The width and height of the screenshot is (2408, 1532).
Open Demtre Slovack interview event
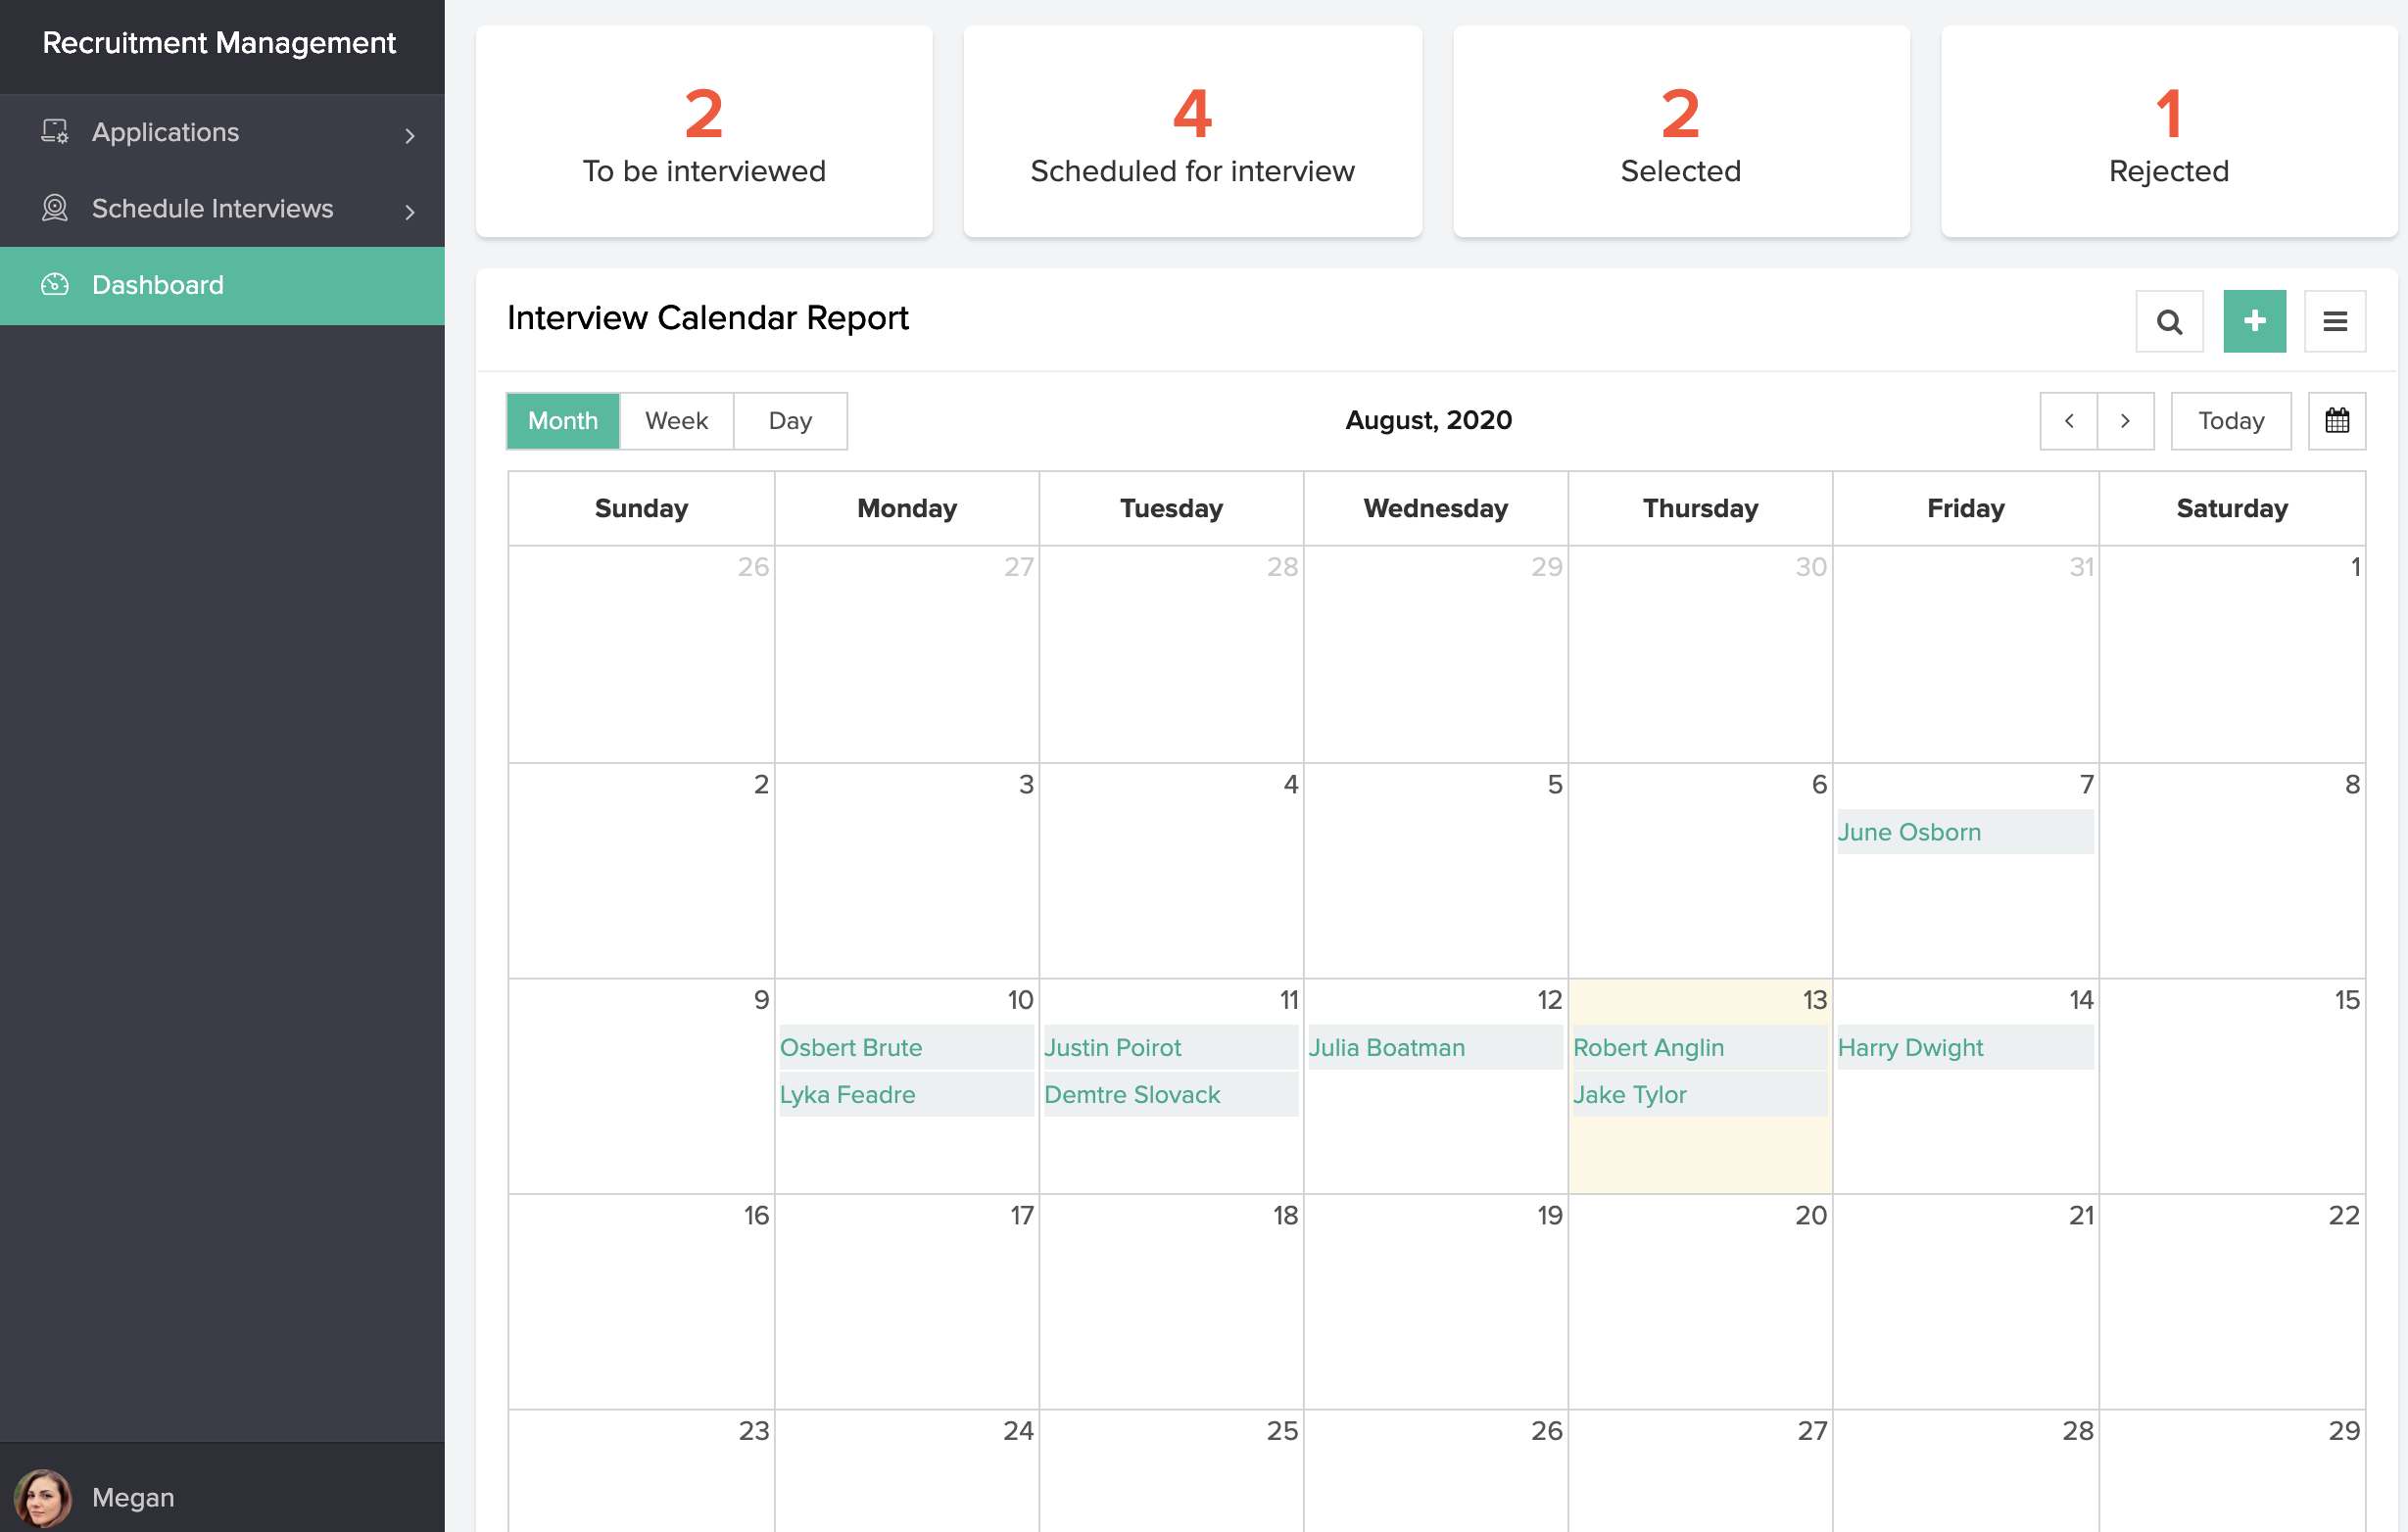1131,1094
